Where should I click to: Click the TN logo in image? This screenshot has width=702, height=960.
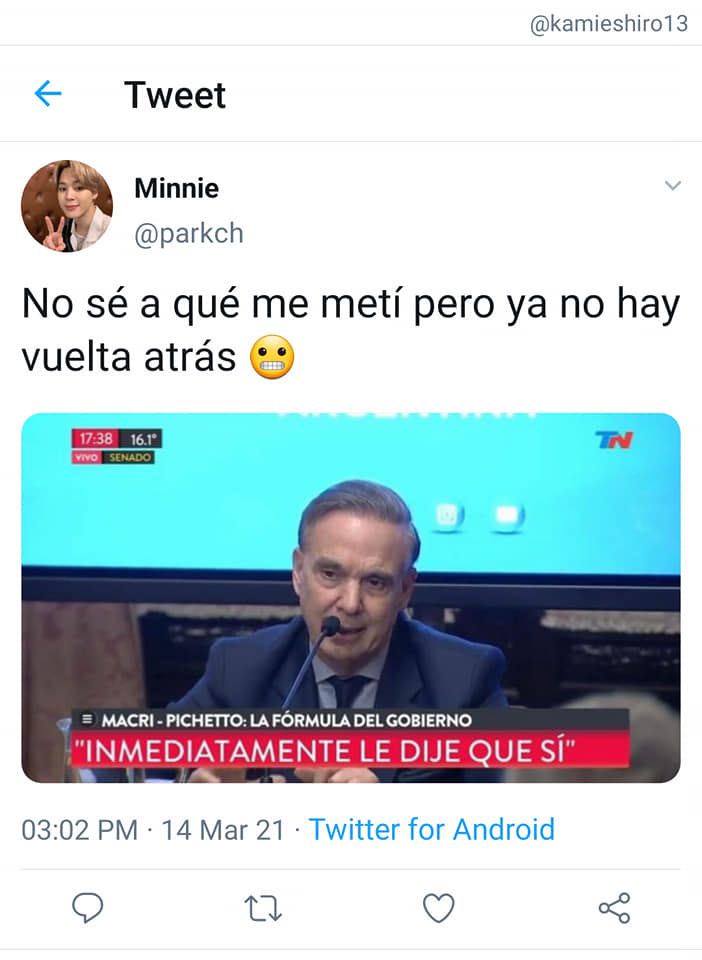(614, 439)
